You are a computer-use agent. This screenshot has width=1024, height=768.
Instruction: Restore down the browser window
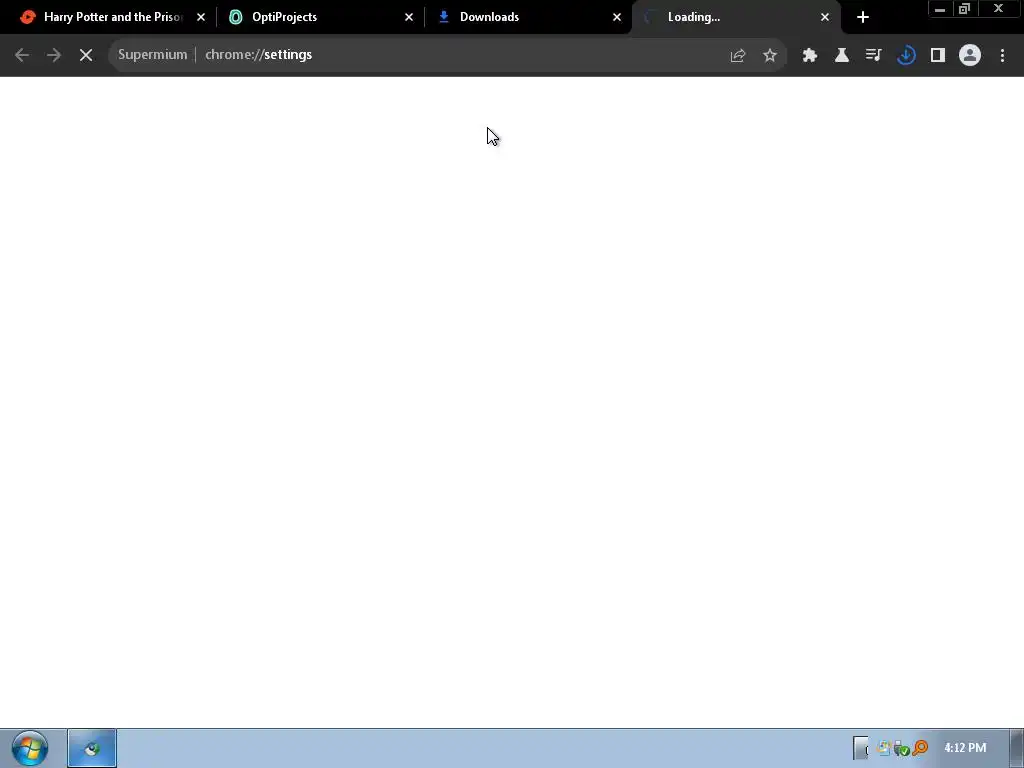(x=965, y=9)
